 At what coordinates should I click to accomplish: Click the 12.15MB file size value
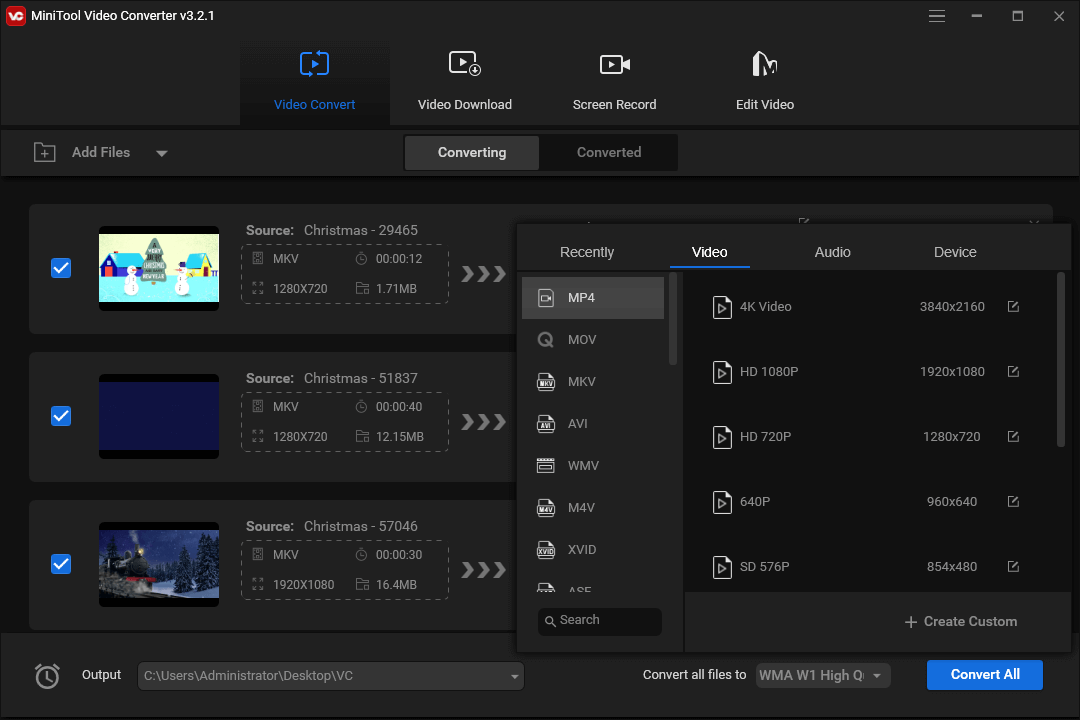point(399,437)
